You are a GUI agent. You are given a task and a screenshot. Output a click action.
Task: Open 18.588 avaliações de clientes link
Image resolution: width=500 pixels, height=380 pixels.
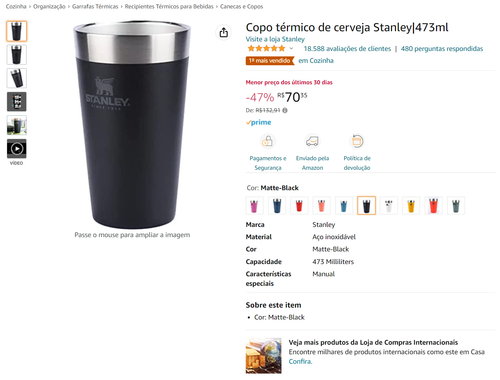[x=347, y=49]
